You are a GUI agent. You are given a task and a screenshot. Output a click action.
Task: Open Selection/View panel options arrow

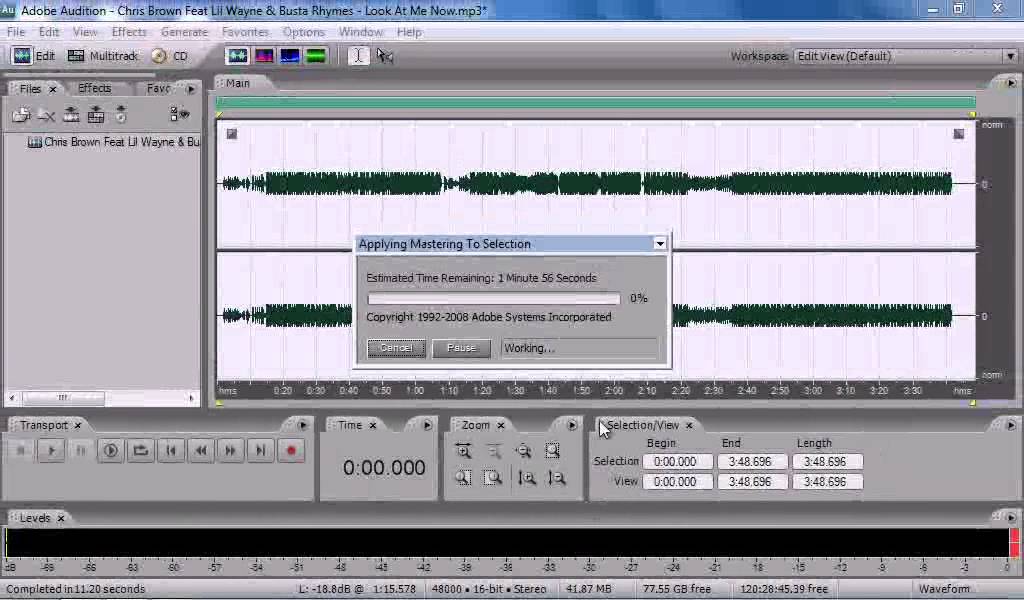point(1011,425)
